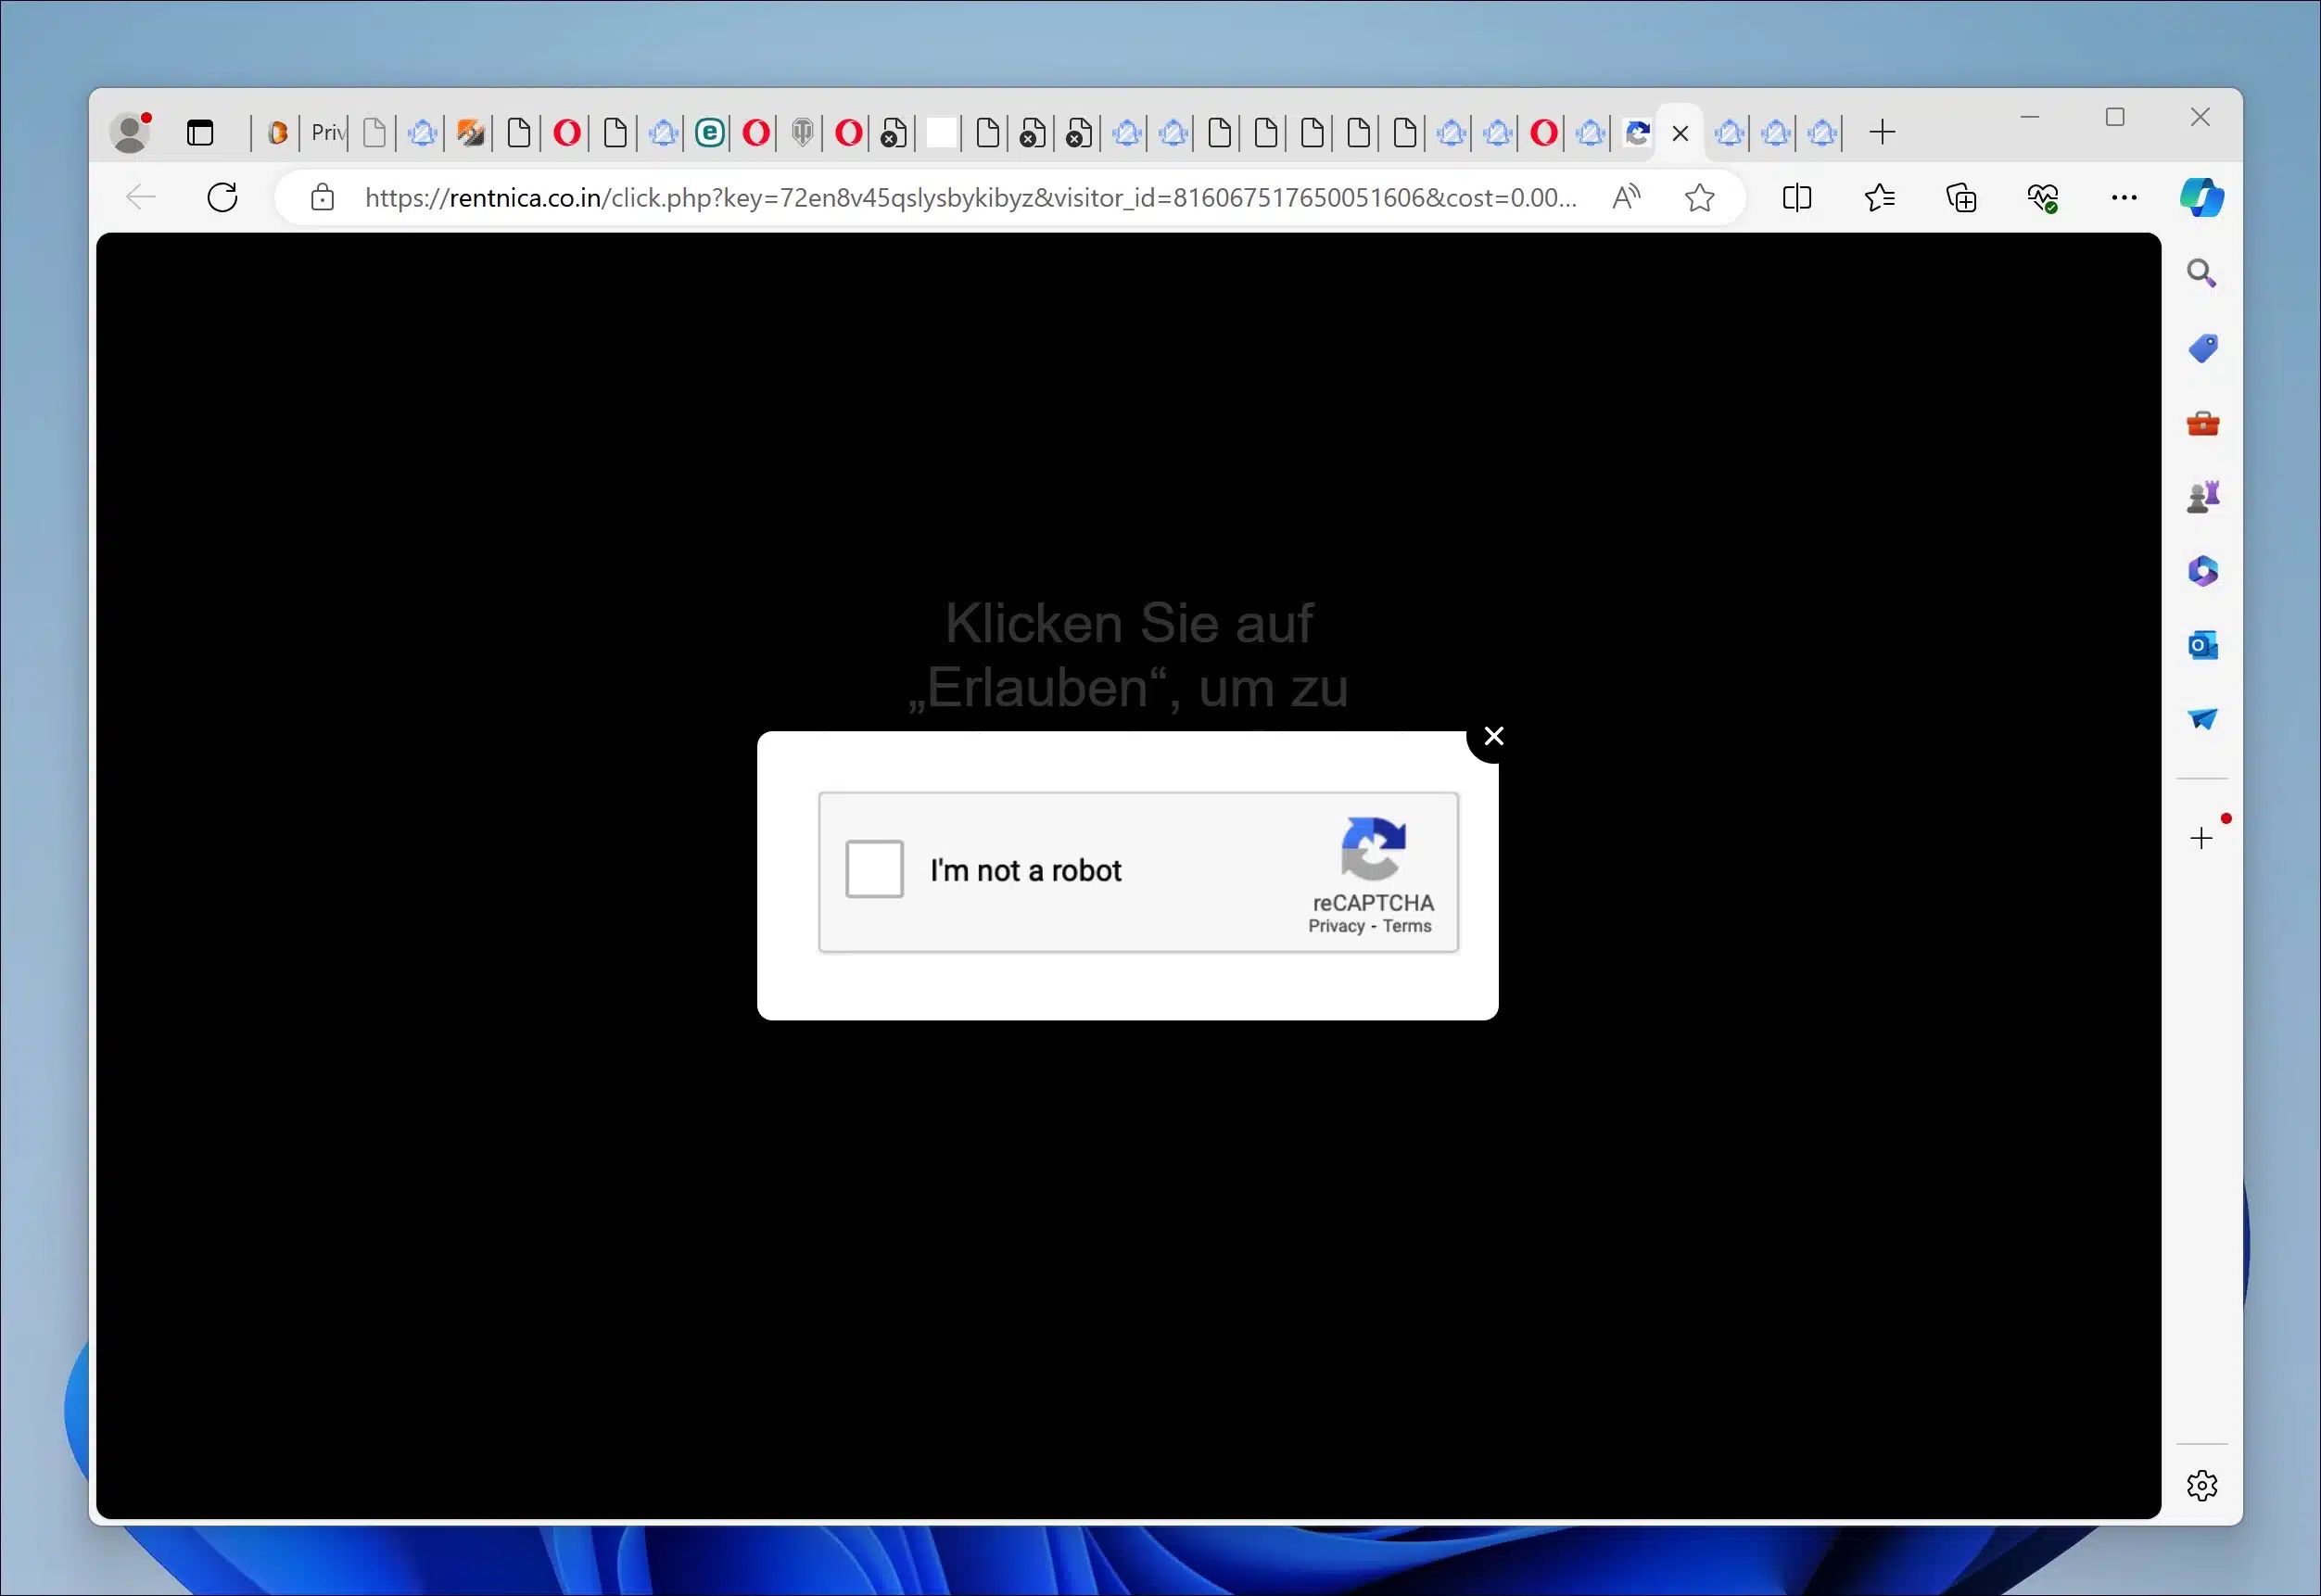Open sidebar settings gear icon
2321x1596 pixels.
click(x=2201, y=1485)
